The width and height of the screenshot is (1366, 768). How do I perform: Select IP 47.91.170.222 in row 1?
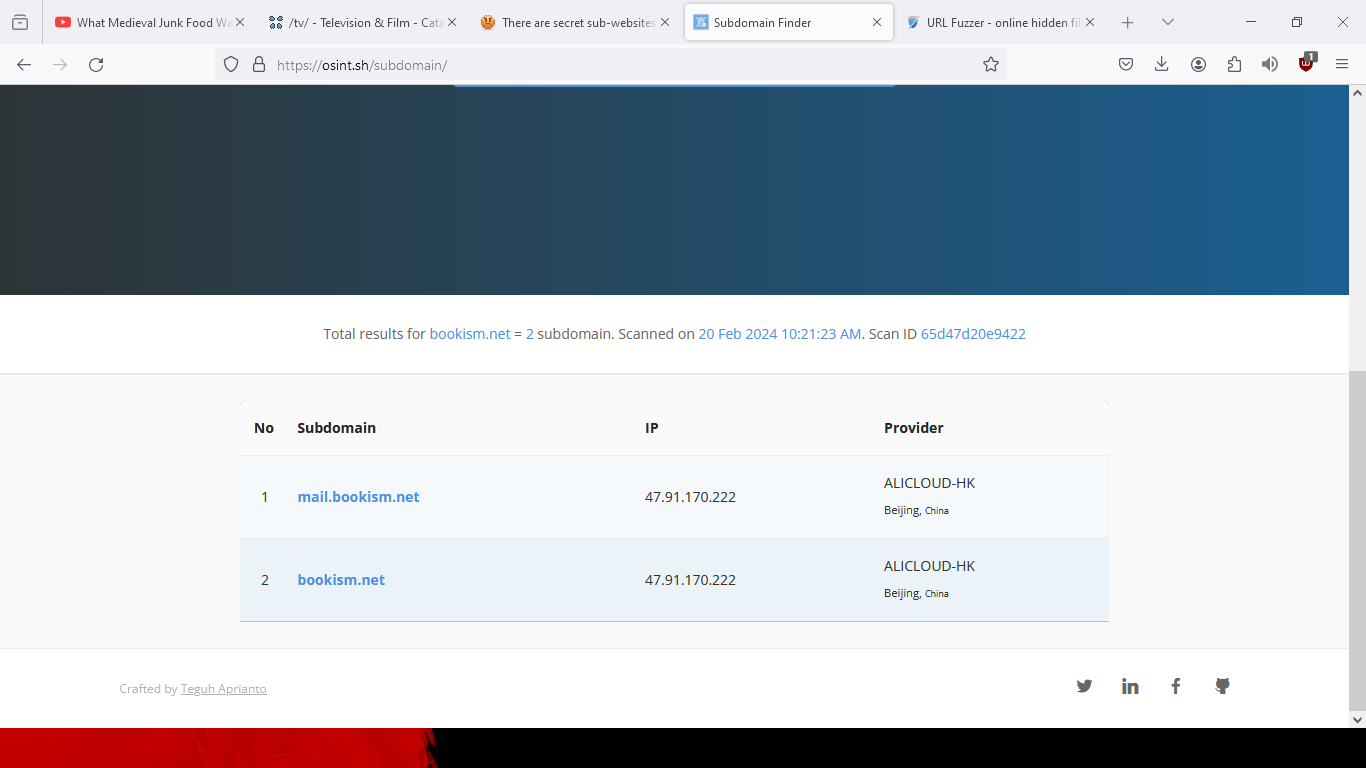[690, 497]
